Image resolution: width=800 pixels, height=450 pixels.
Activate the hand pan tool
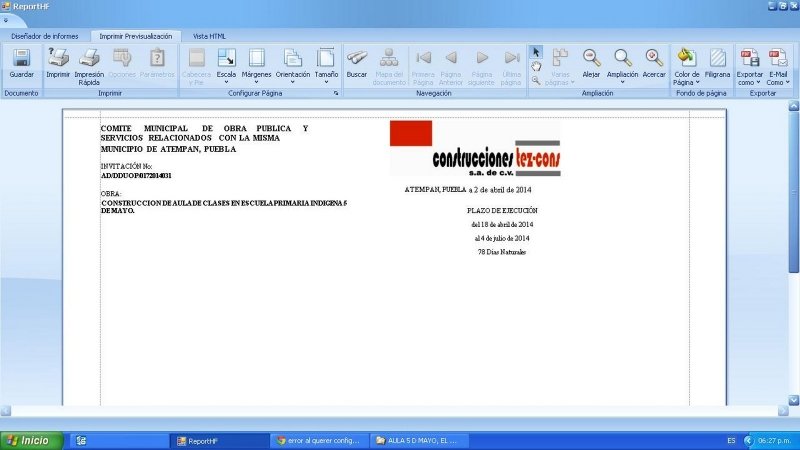coord(536,66)
